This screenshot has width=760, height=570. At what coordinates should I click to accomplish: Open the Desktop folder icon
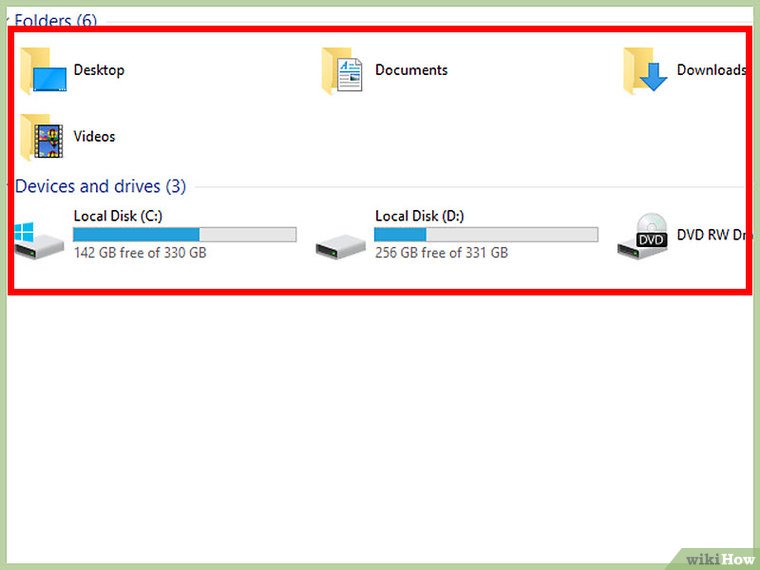click(42, 72)
